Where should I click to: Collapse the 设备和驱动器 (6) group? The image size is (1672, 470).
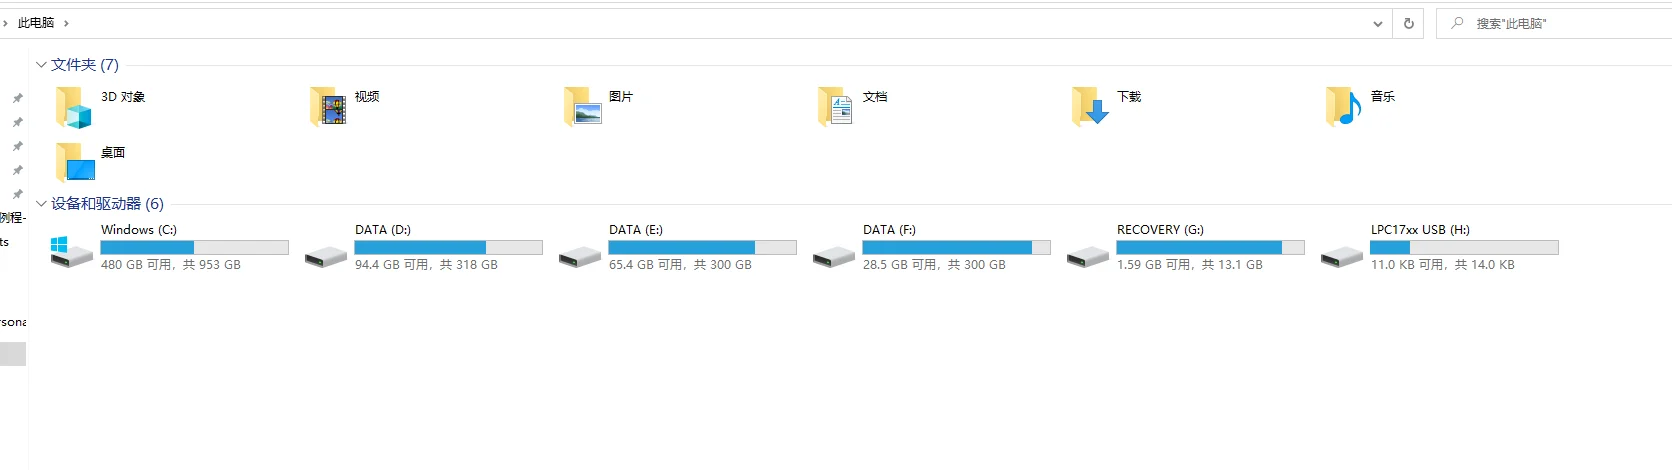pos(41,204)
